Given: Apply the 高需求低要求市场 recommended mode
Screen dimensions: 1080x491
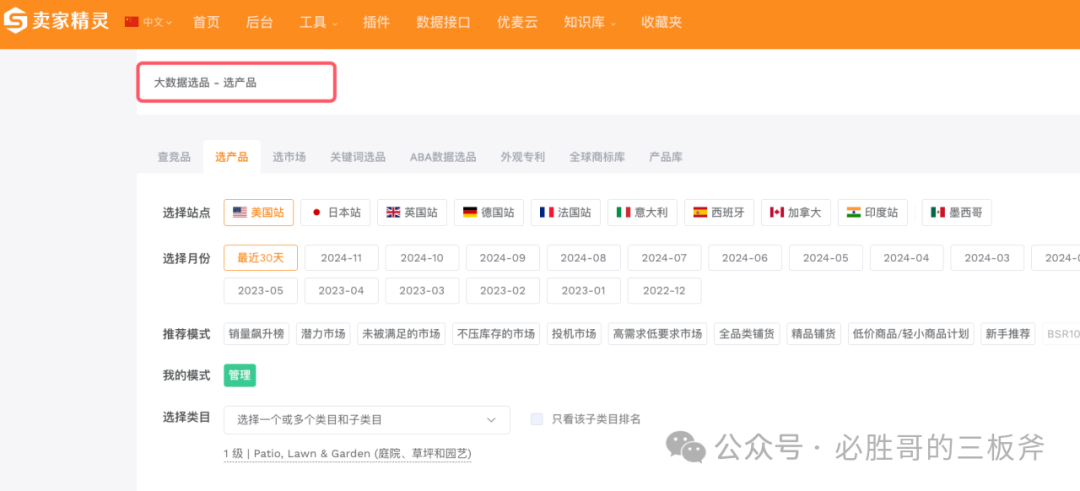Looking at the screenshot, I should coord(658,334).
